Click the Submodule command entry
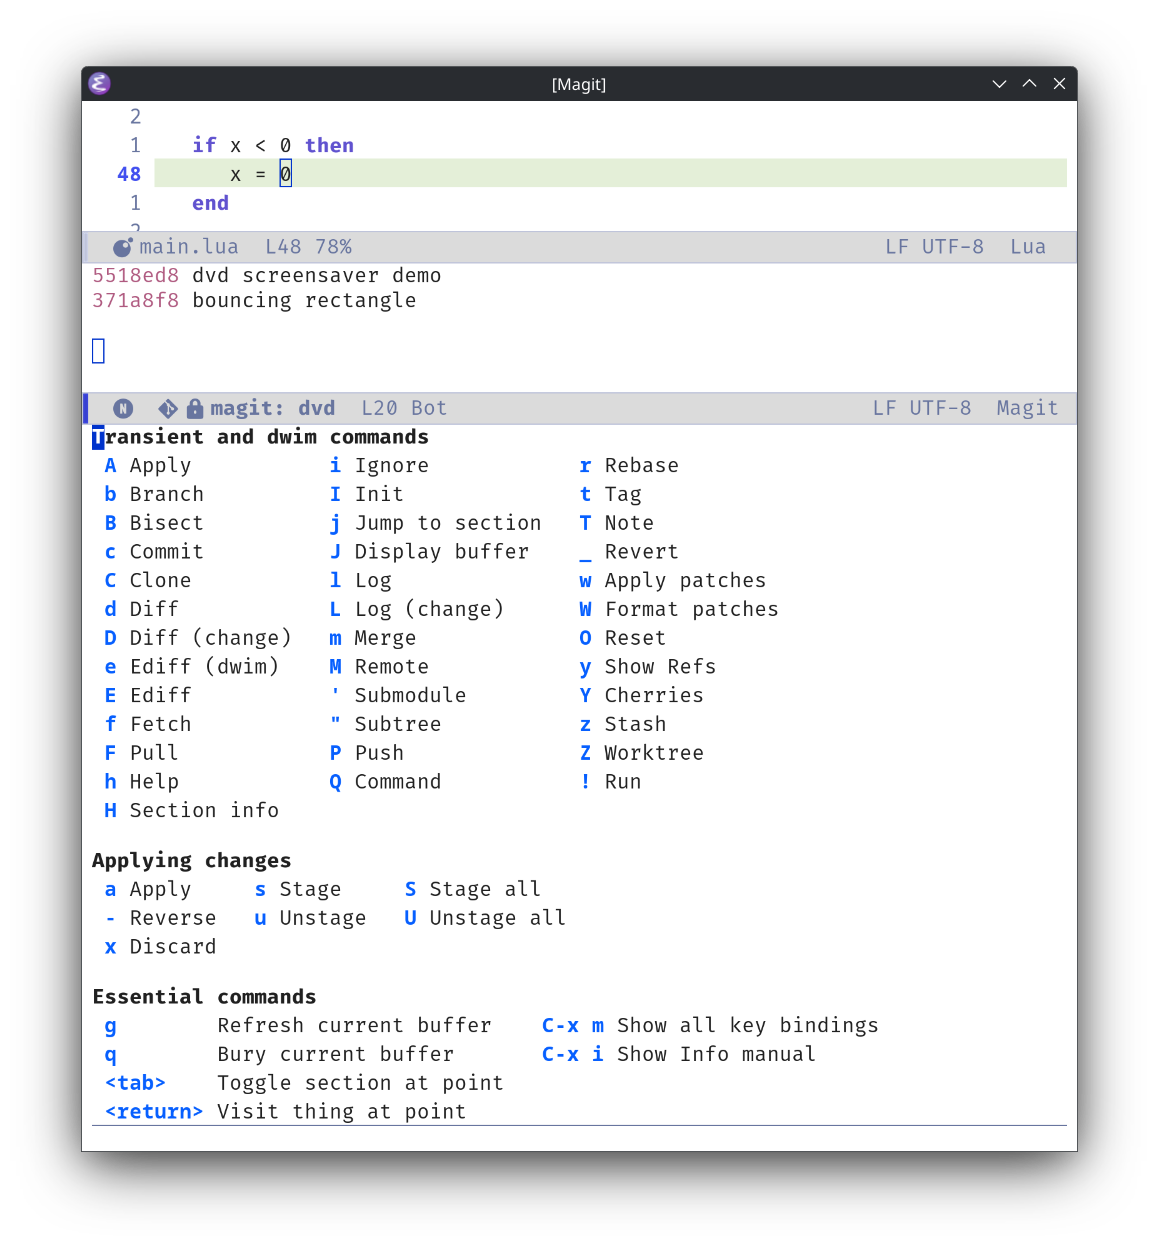 coord(398,695)
